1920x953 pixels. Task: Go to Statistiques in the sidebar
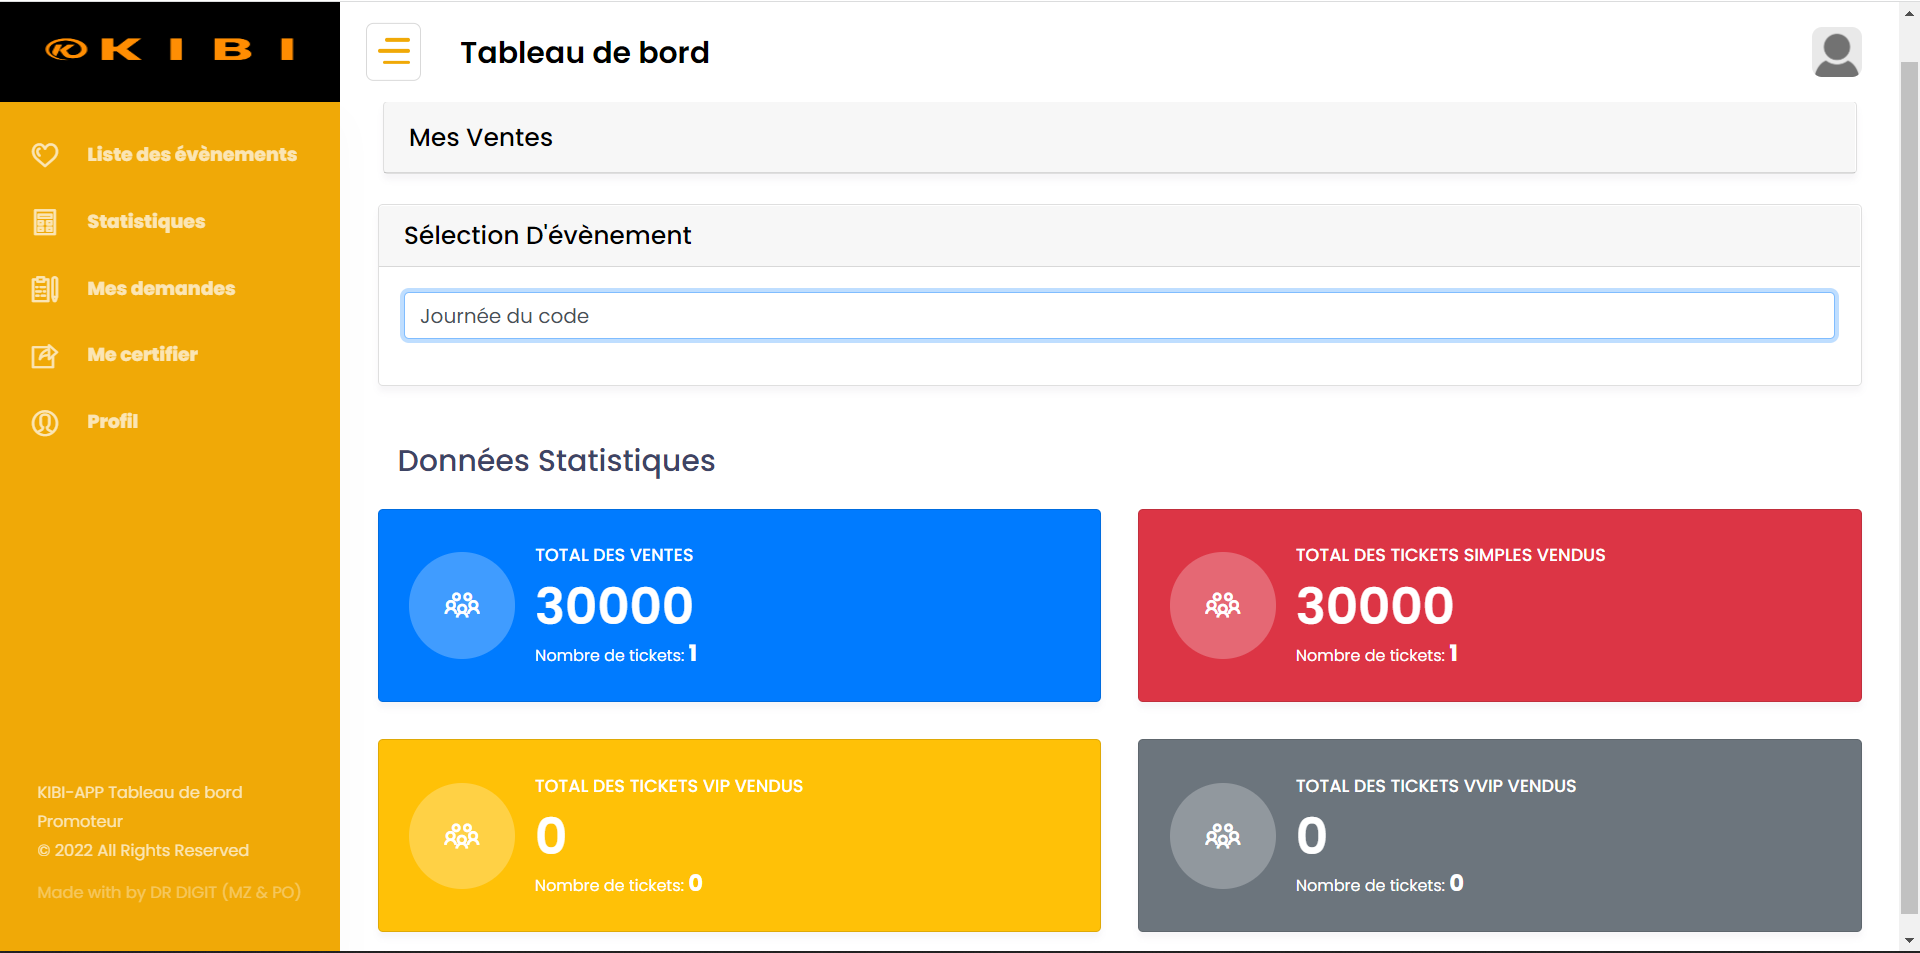click(x=146, y=222)
